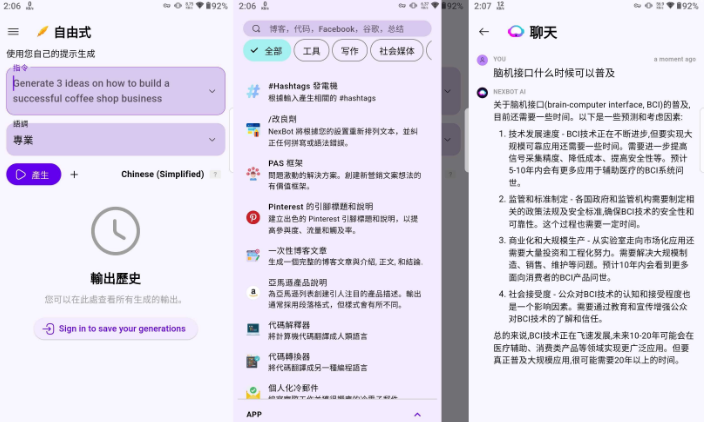710x422 pixels.
Task: Click the search field with 博客，代码
Action: click(x=337, y=29)
